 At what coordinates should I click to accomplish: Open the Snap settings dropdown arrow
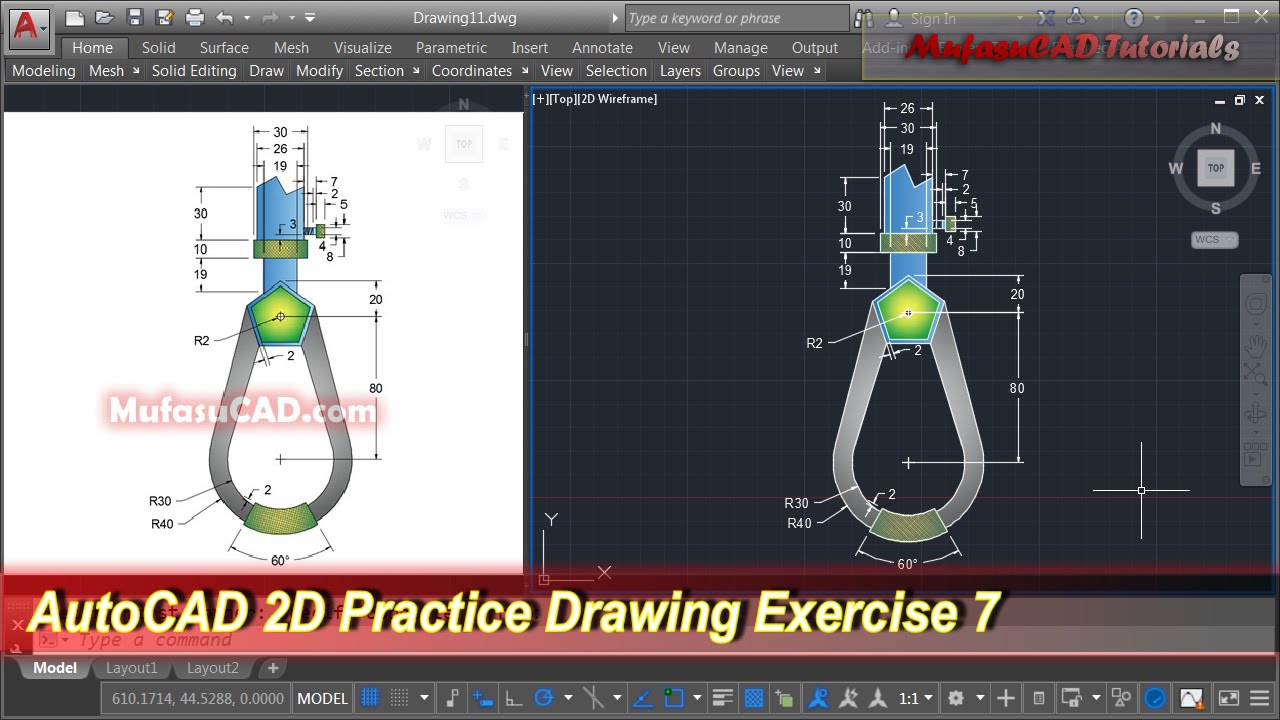425,698
